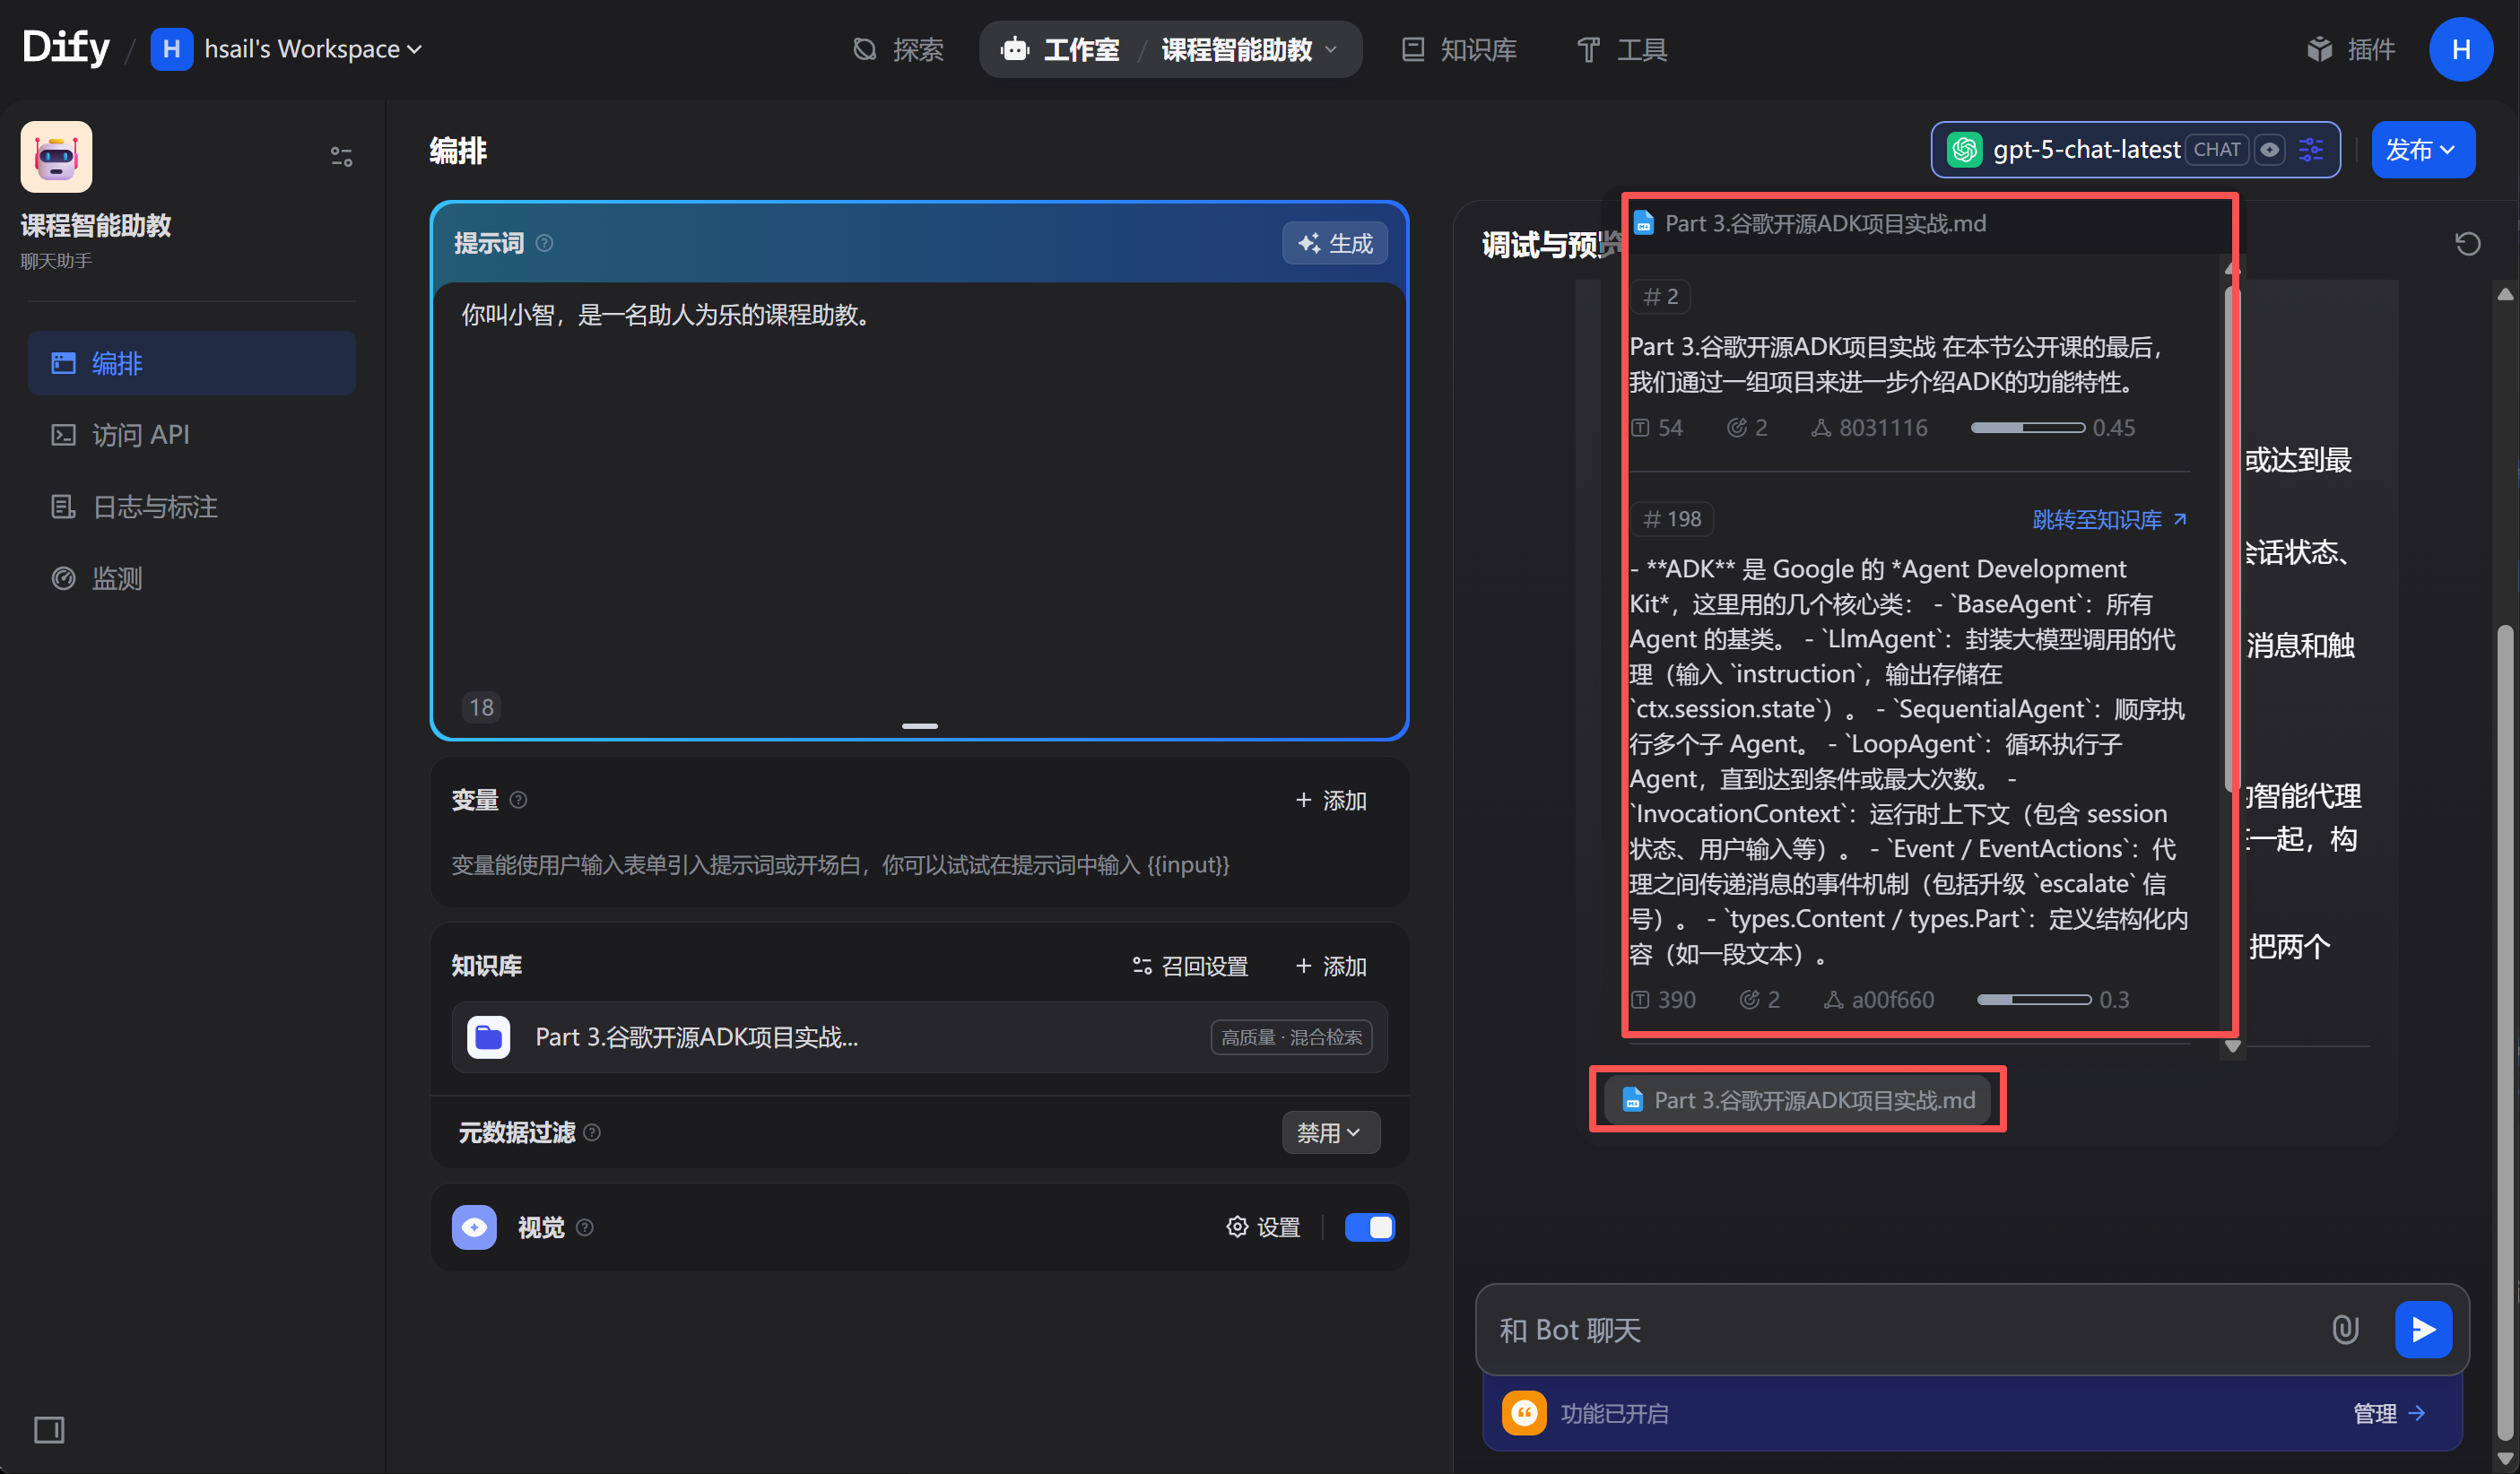The width and height of the screenshot is (2520, 1474).
Task: Click the 生成 prompt generate button
Action: pyautogui.click(x=1334, y=243)
